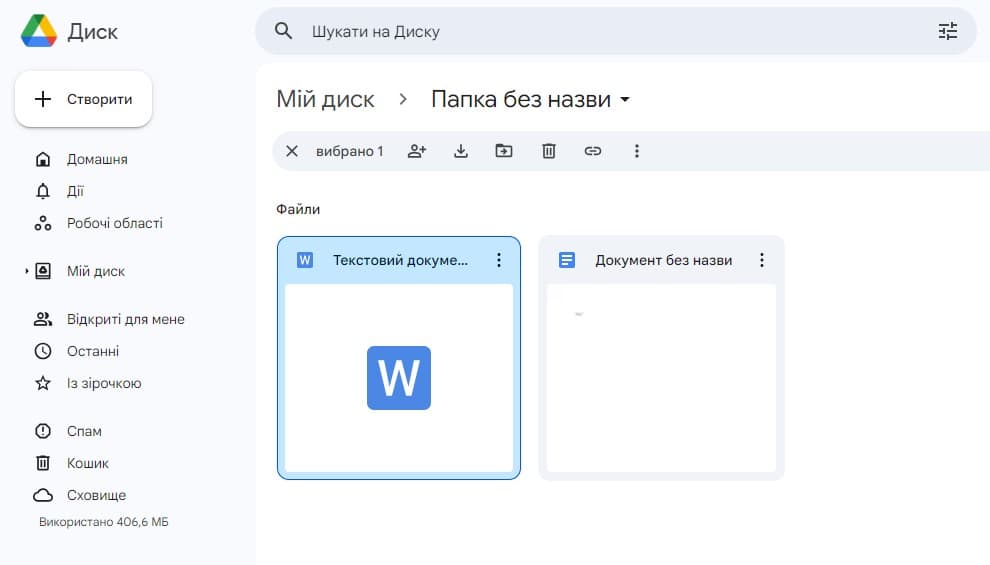
Task: Select the Документ без назви thumbnail
Action: 661,378
